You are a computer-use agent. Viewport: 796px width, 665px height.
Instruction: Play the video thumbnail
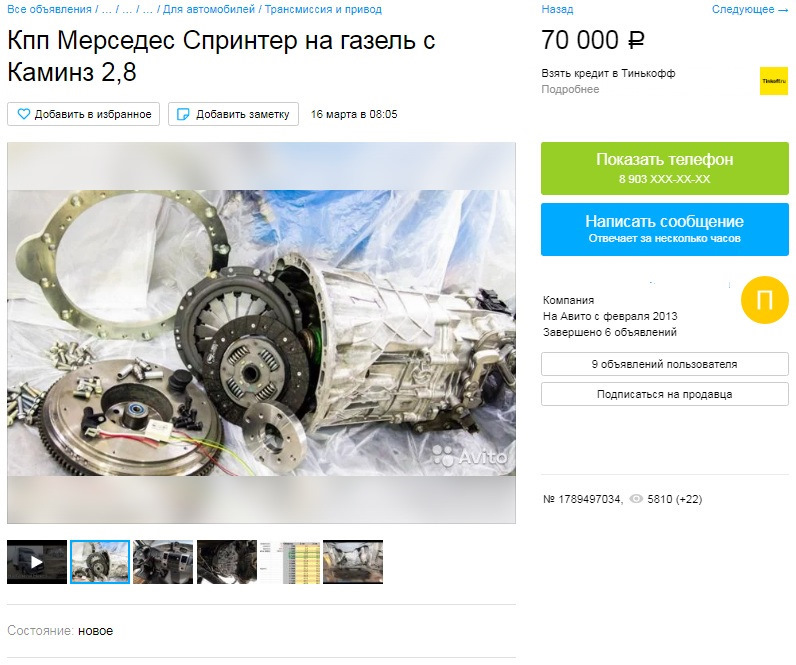[x=37, y=562]
